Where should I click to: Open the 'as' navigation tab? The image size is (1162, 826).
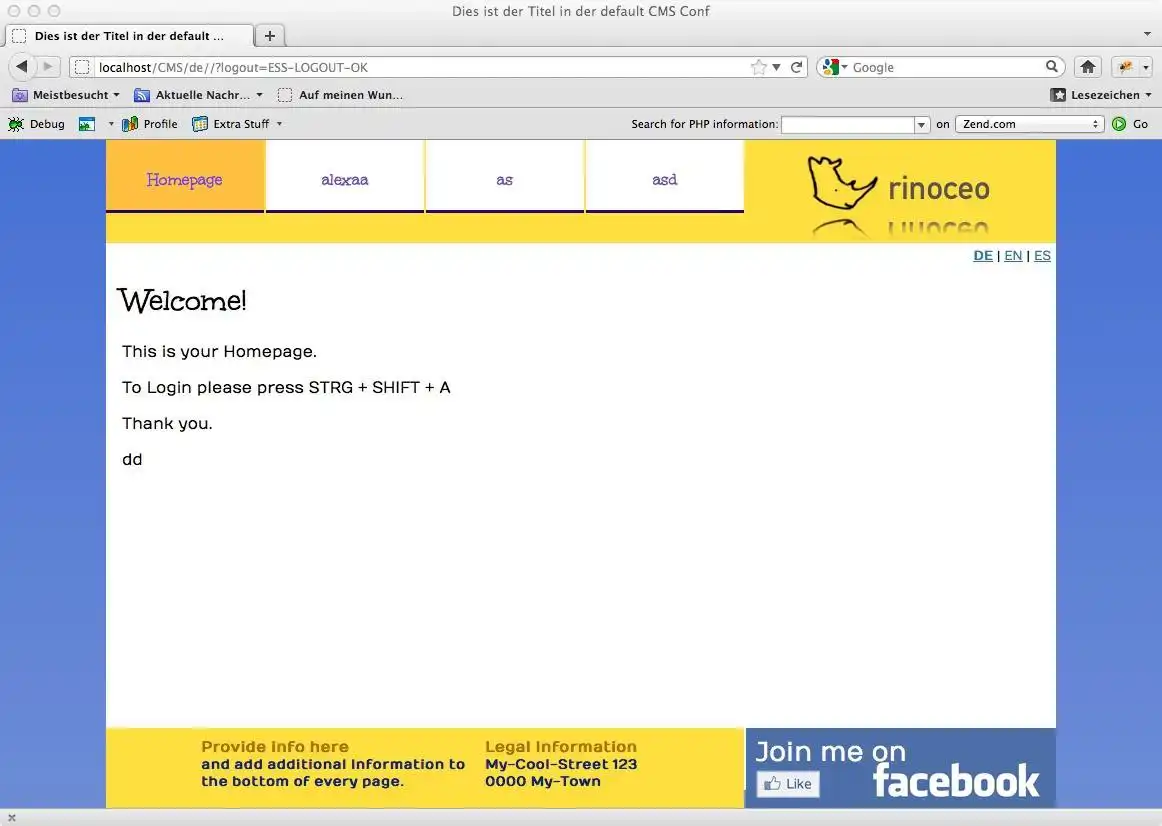click(x=505, y=176)
